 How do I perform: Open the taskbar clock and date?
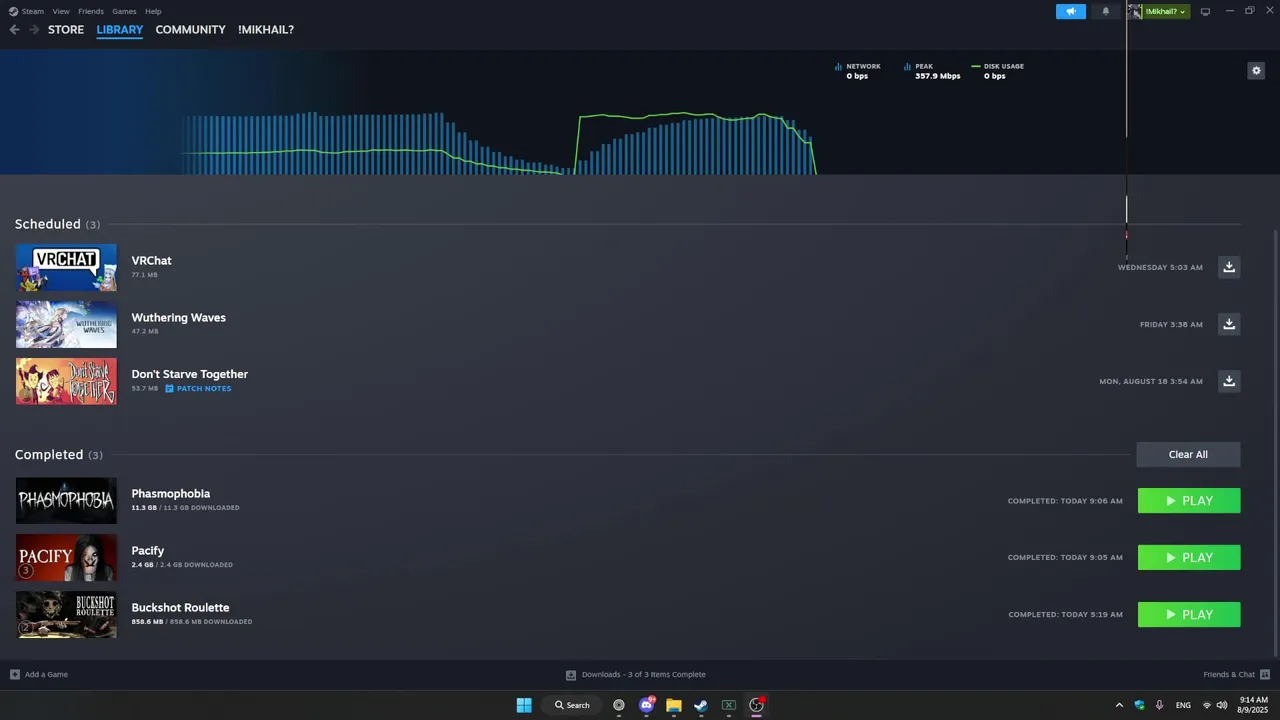1254,705
